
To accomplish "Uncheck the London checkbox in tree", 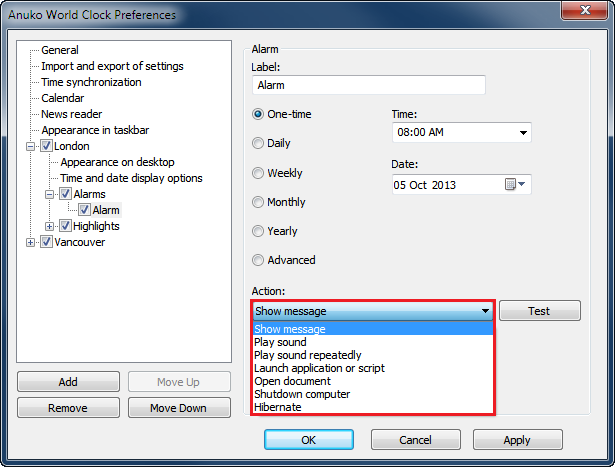I will pyautogui.click(x=47, y=146).
